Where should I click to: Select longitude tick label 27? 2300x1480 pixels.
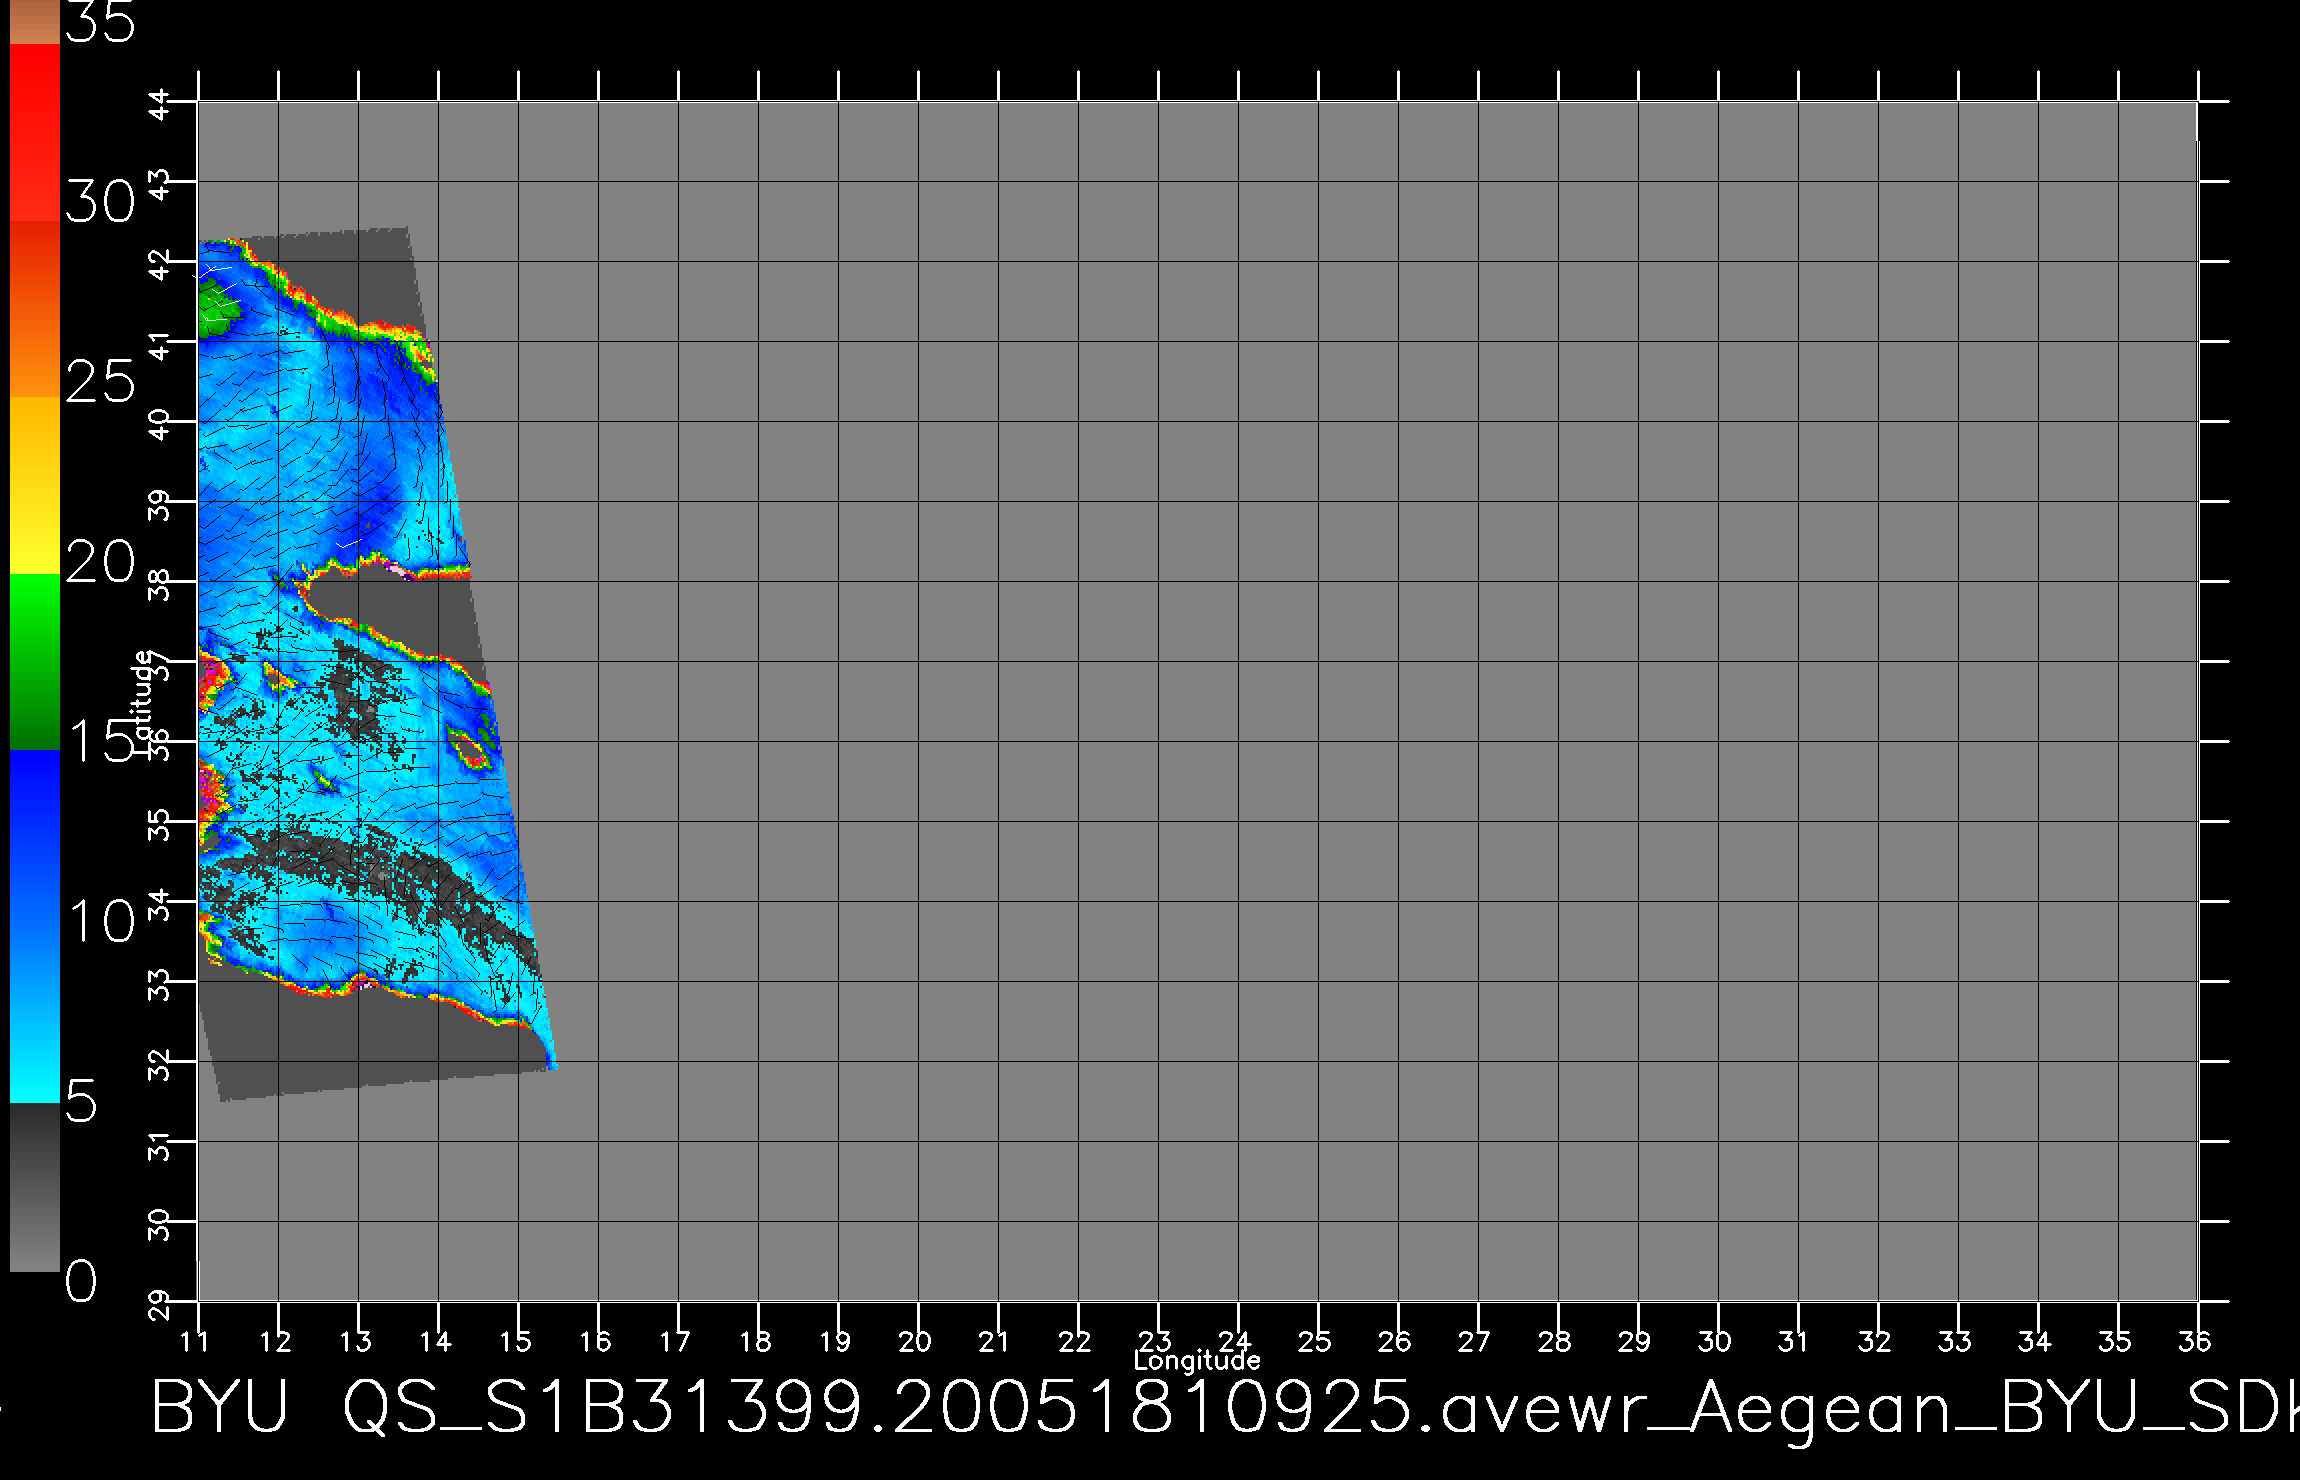1475,1341
